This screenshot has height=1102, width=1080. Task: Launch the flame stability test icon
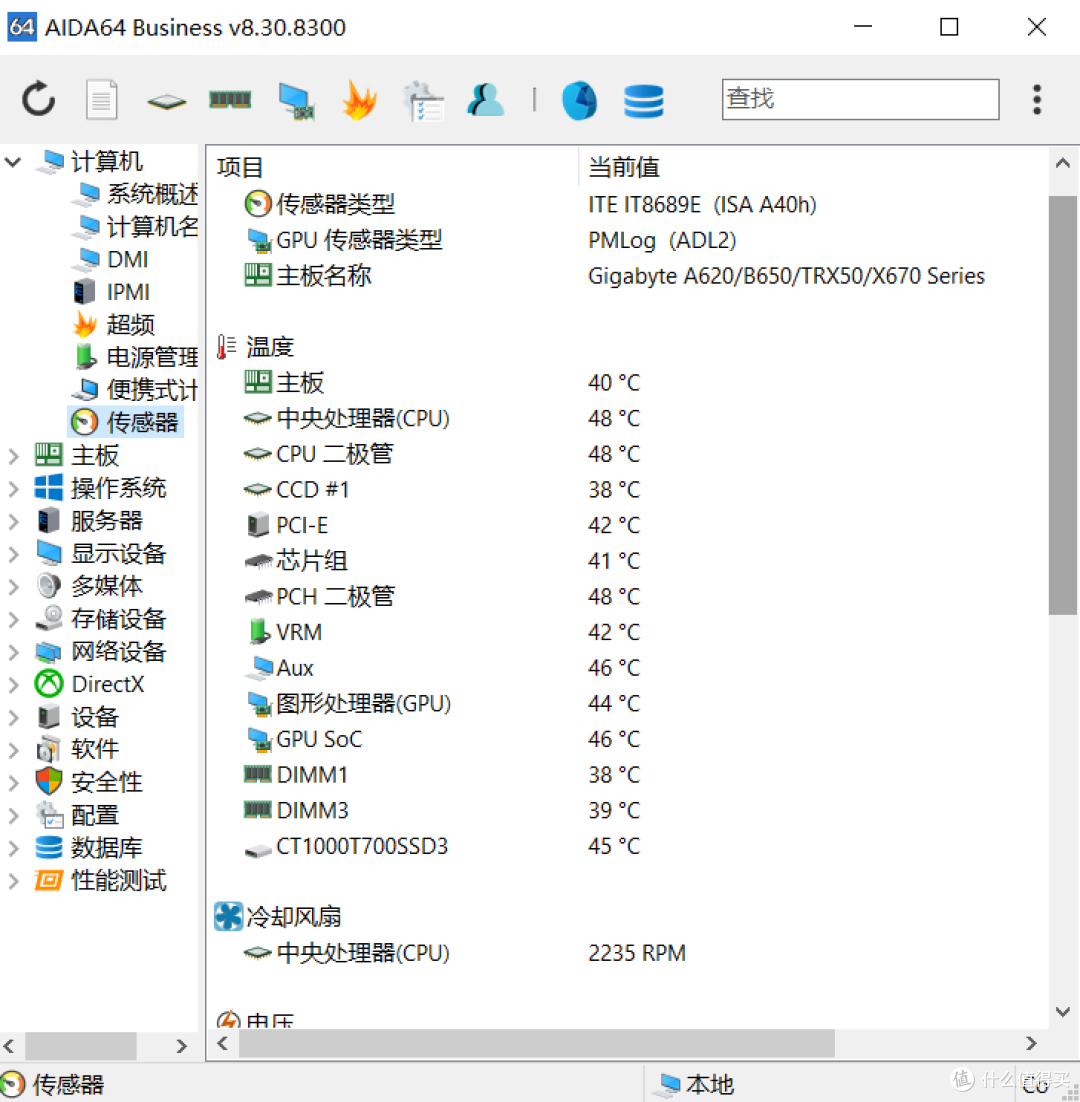point(359,100)
